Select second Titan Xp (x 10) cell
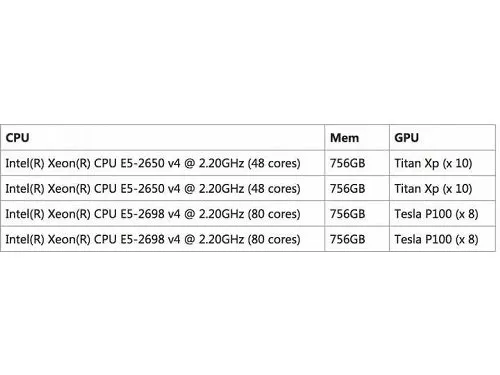The height and width of the screenshot is (375, 500). [442, 188]
